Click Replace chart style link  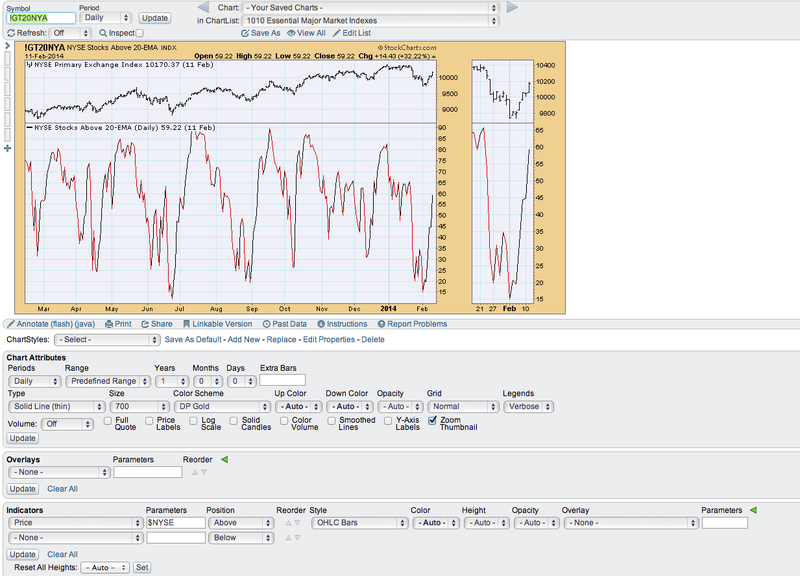click(281, 340)
